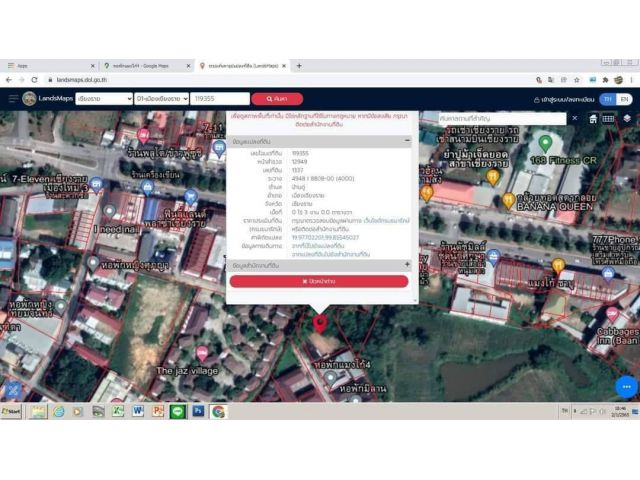Bookmark this page with star icon
This screenshot has height=480, width=640.
coord(577,80)
